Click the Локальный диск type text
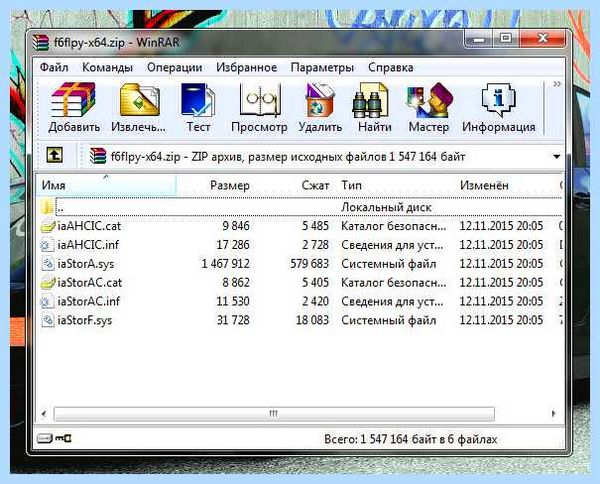 pos(386,207)
